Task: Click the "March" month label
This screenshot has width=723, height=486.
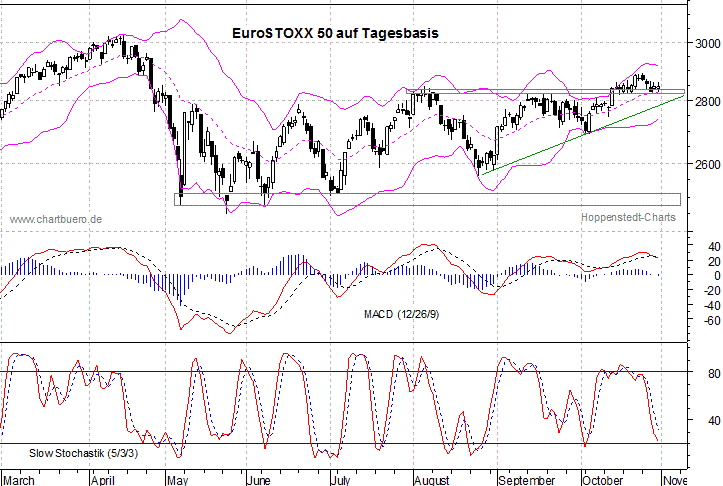Action: point(19,480)
